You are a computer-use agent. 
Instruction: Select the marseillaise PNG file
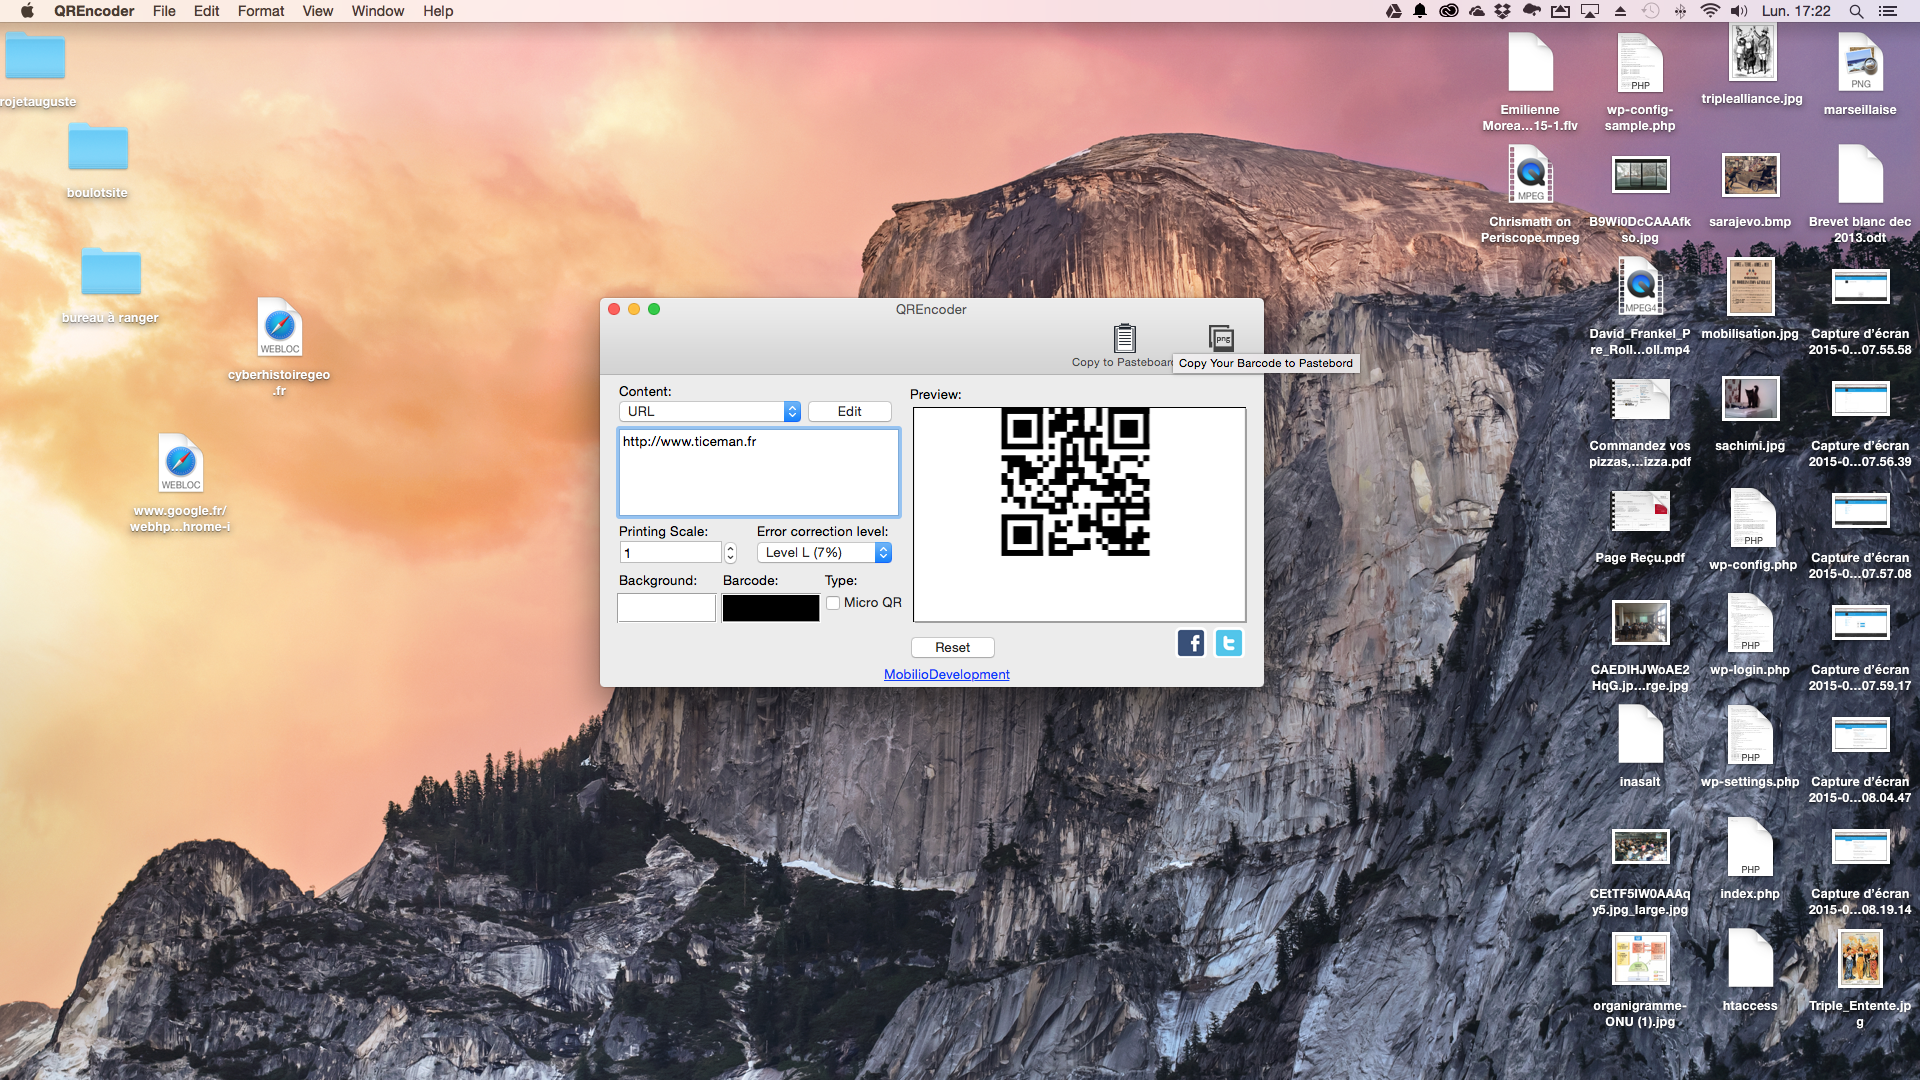[x=1860, y=63]
